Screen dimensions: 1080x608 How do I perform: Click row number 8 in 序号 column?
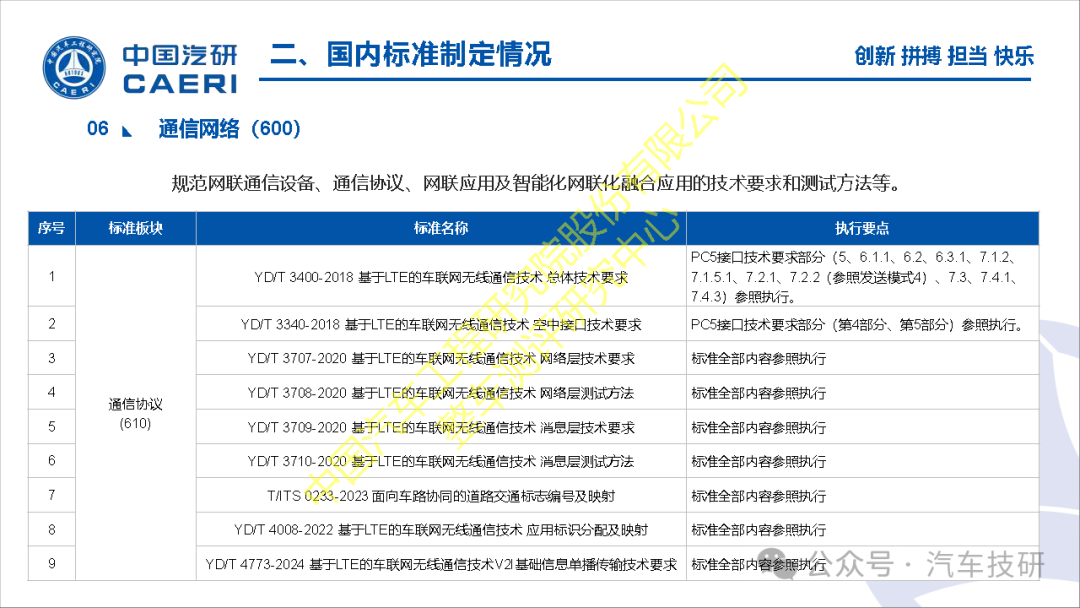click(52, 530)
